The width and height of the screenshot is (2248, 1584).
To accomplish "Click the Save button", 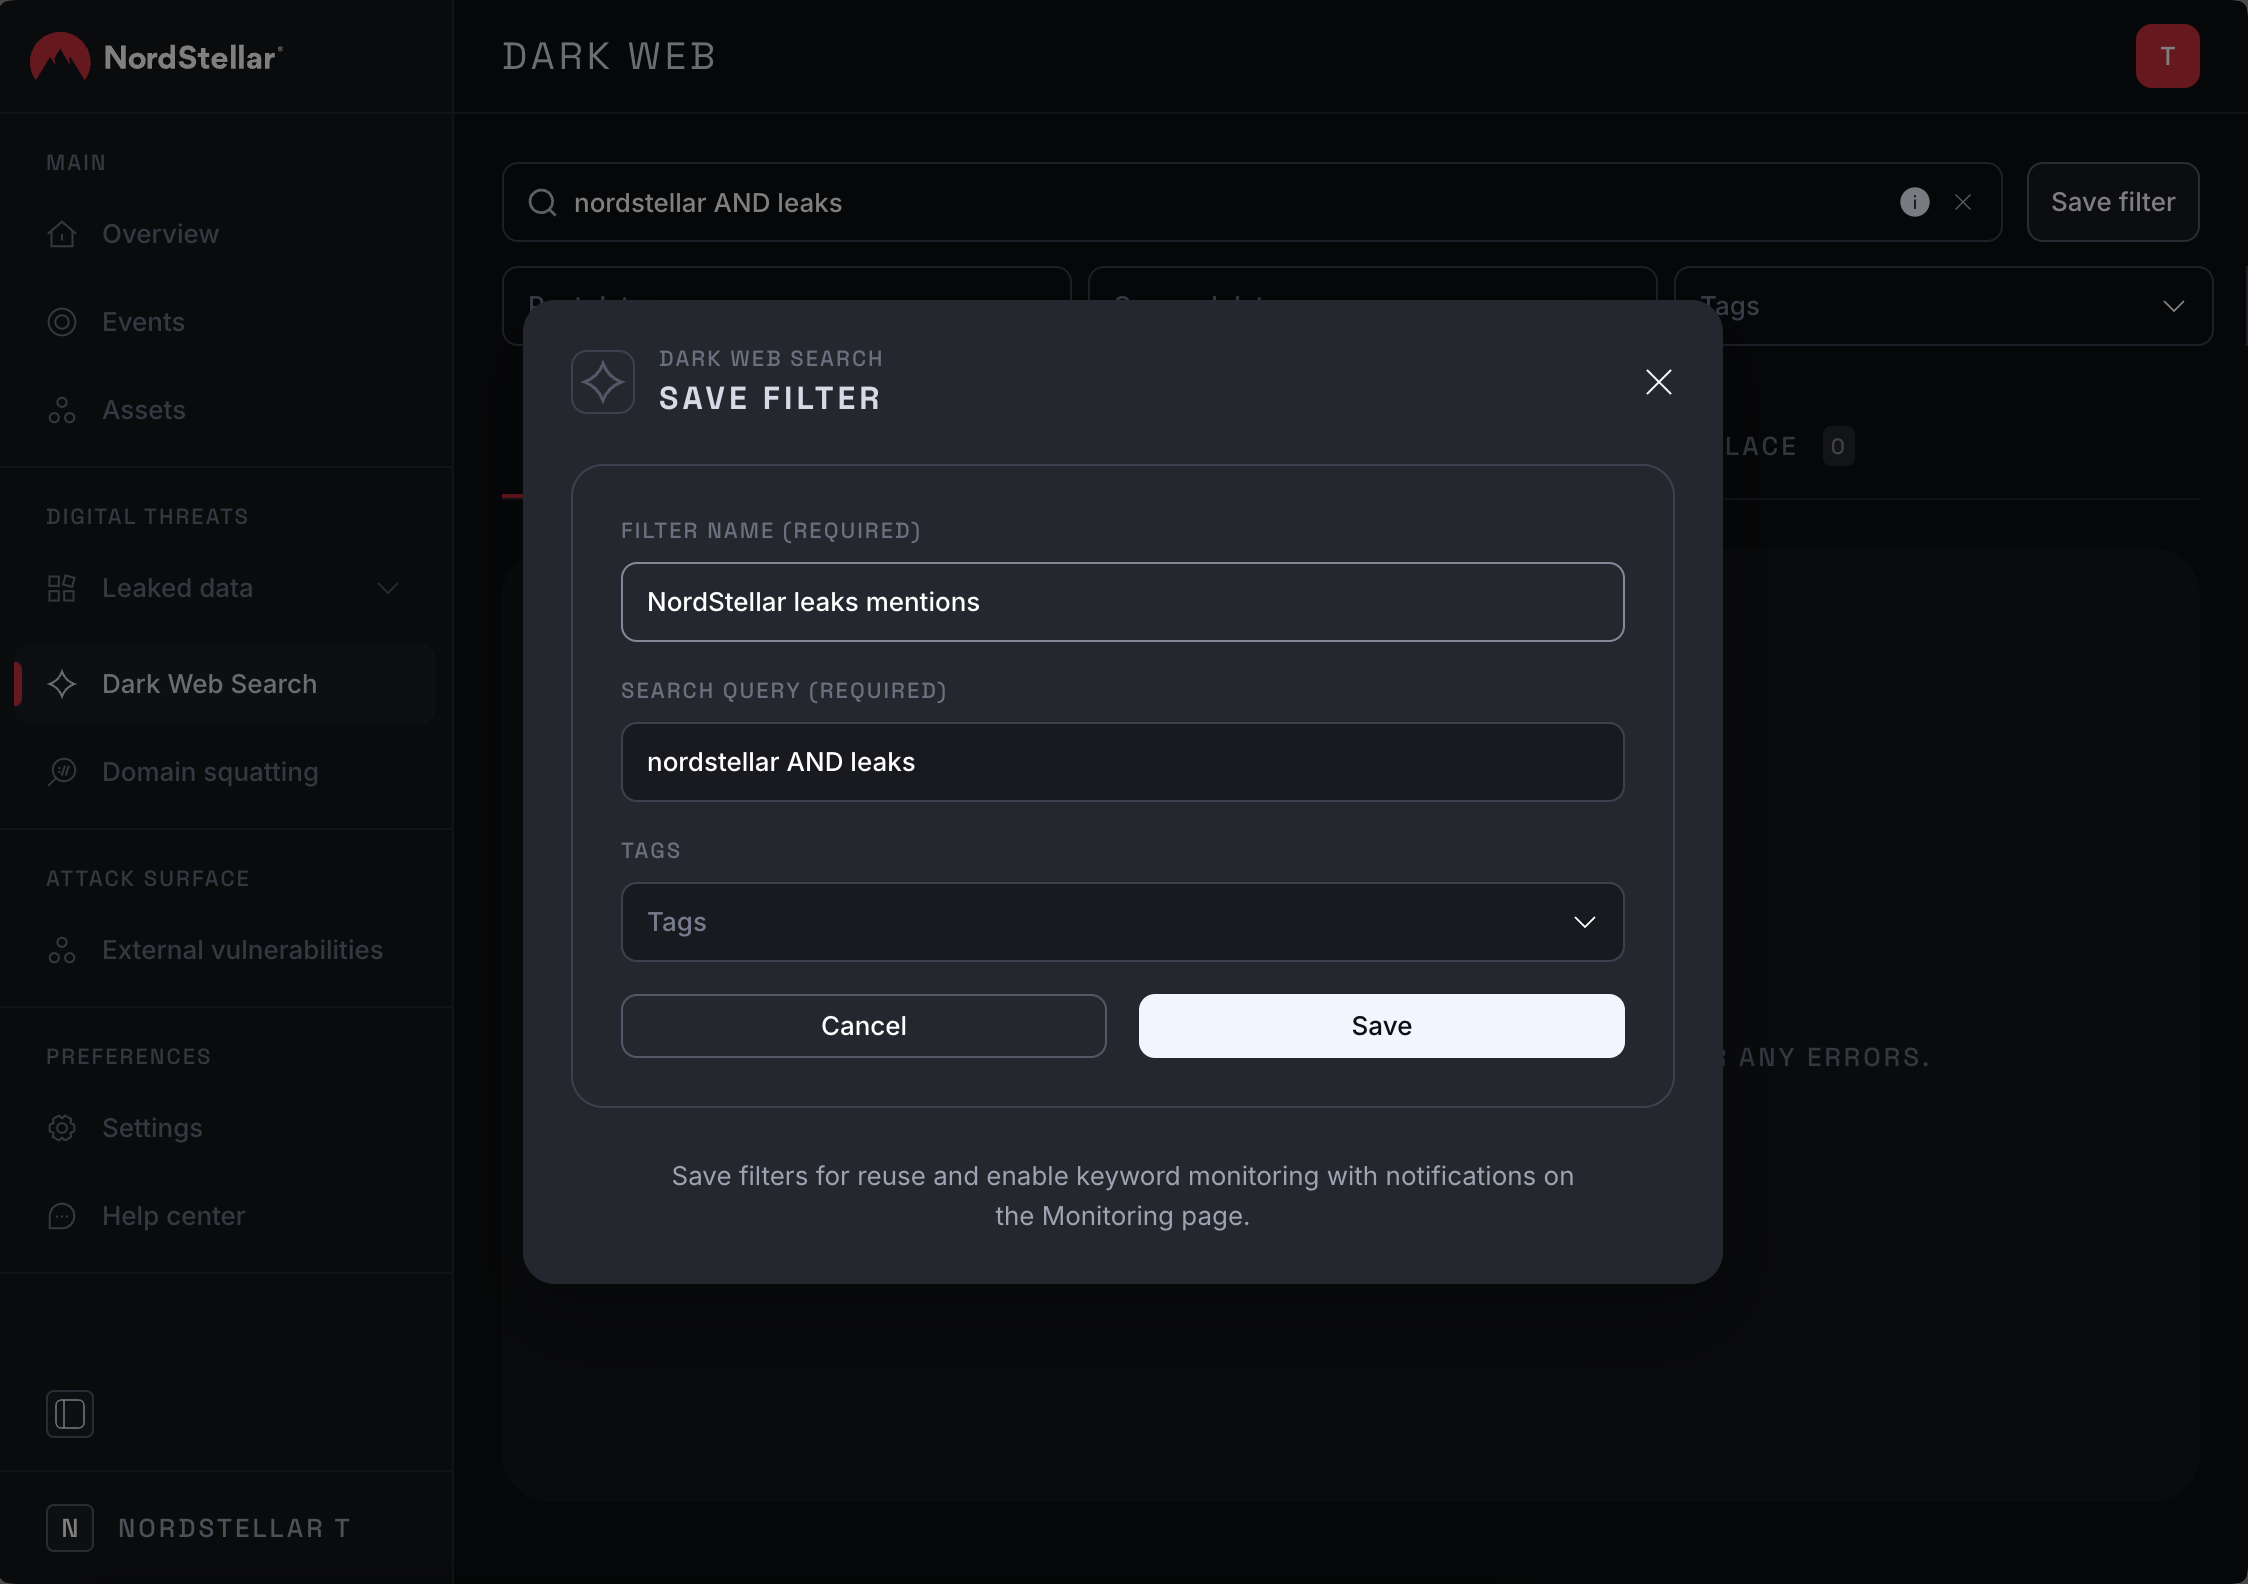I will pyautogui.click(x=1382, y=1026).
